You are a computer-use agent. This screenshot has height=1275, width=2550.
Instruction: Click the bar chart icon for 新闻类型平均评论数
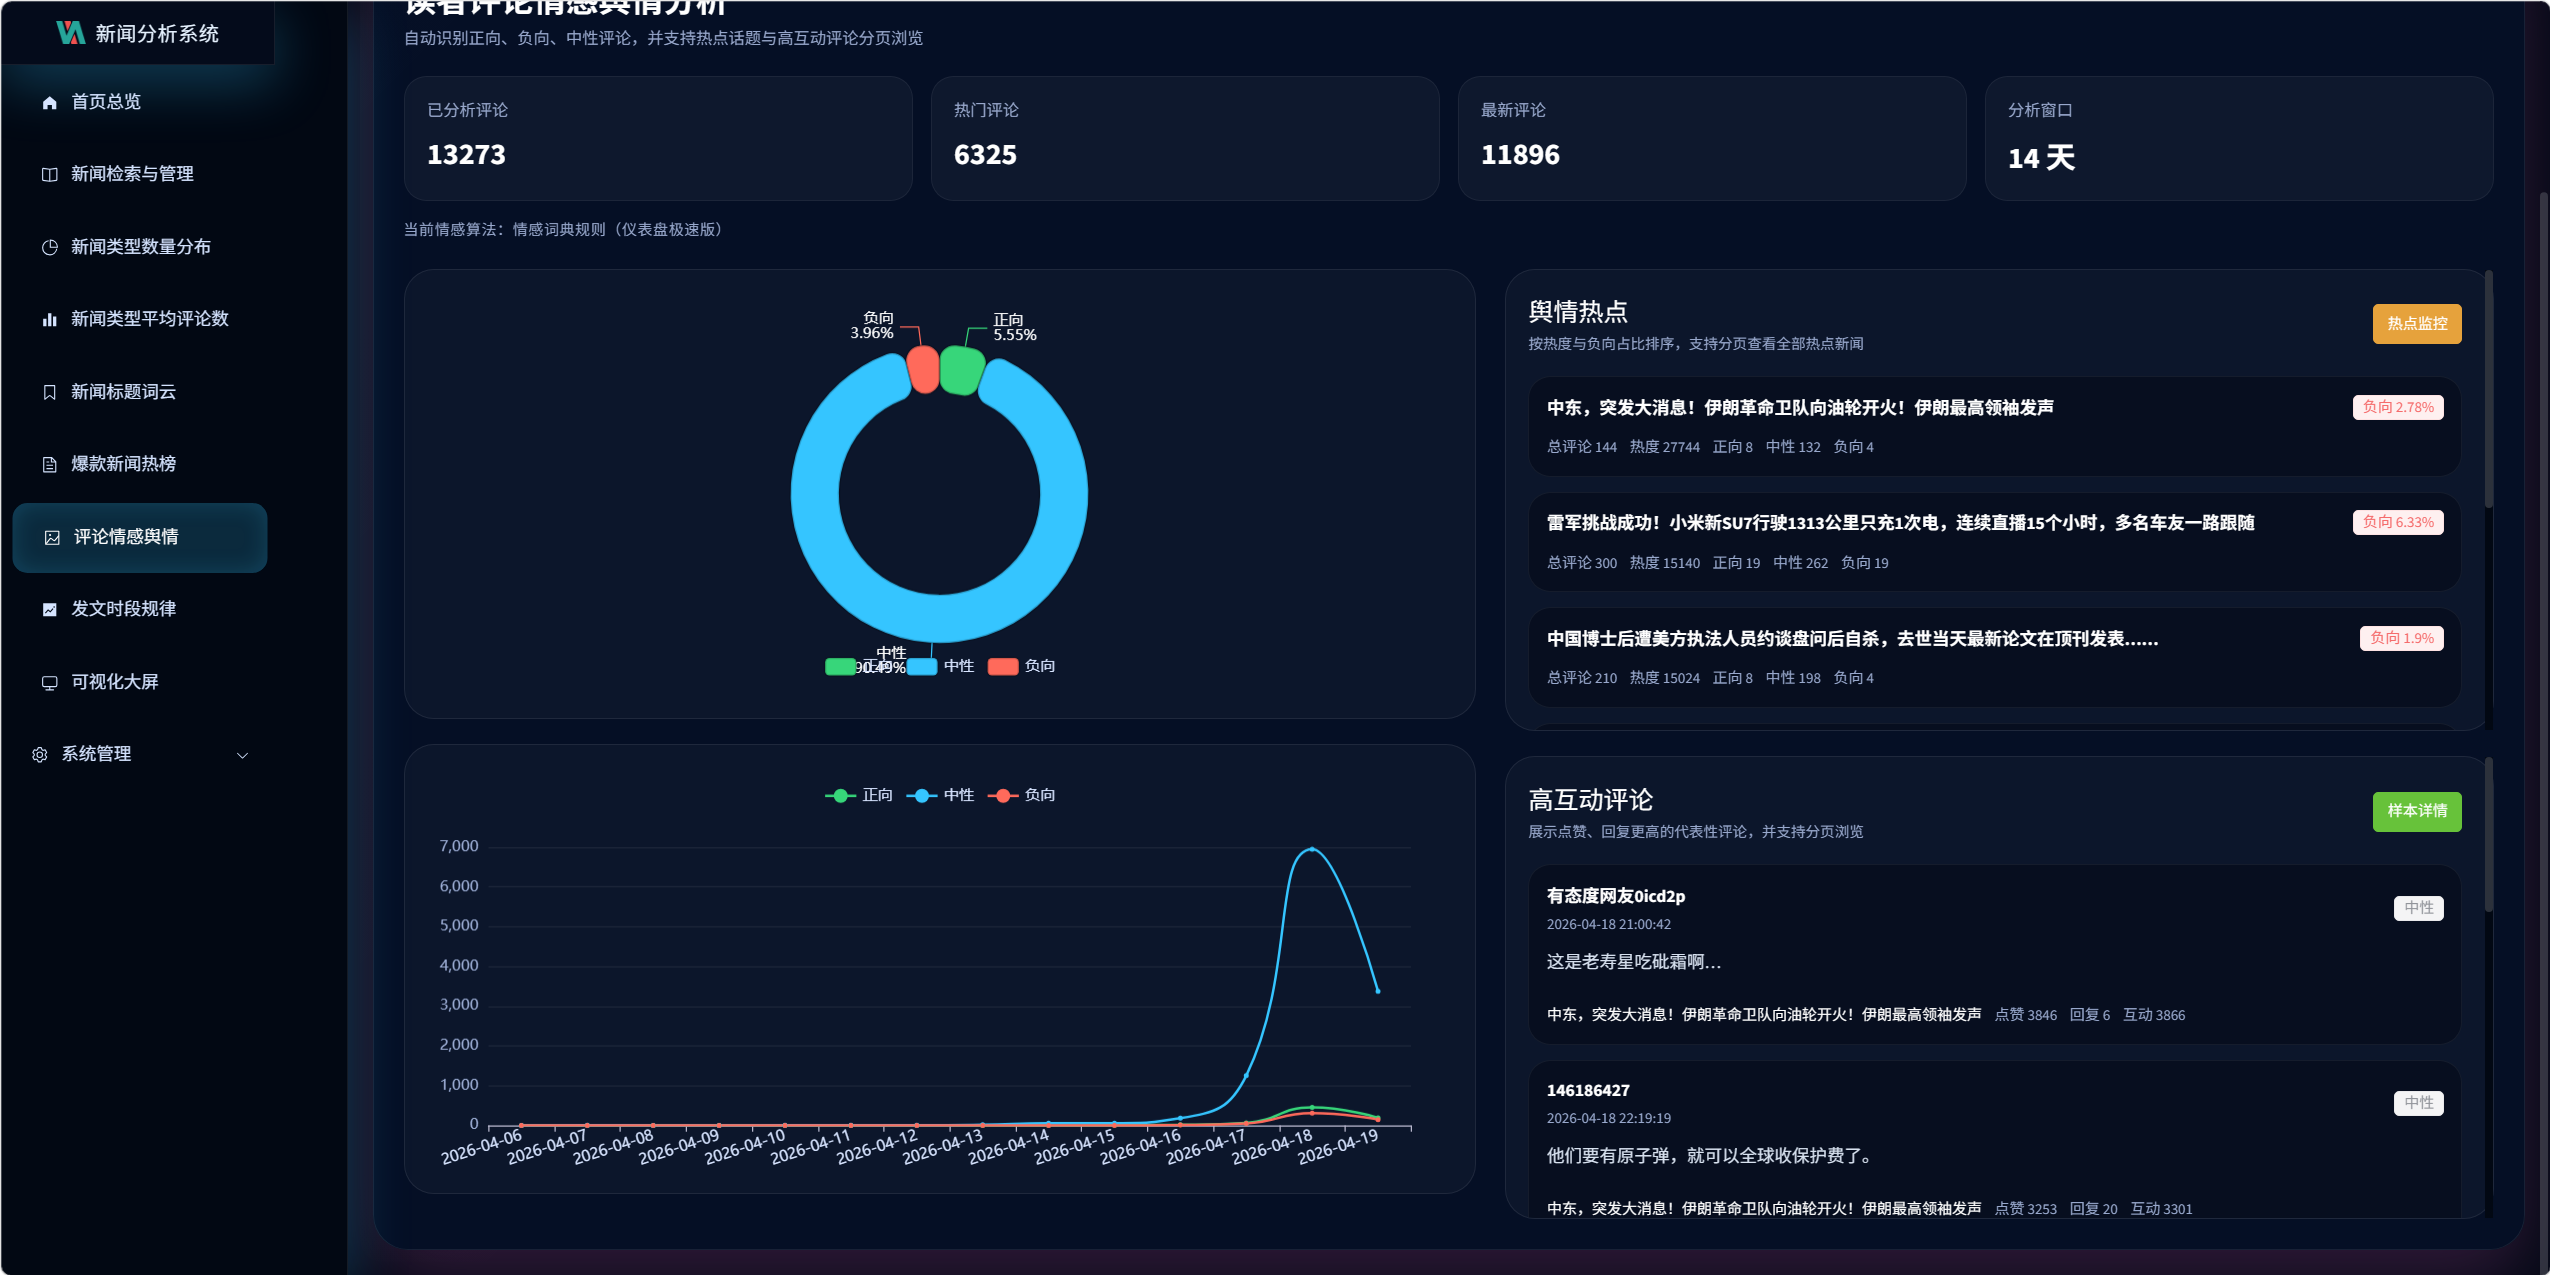[49, 320]
